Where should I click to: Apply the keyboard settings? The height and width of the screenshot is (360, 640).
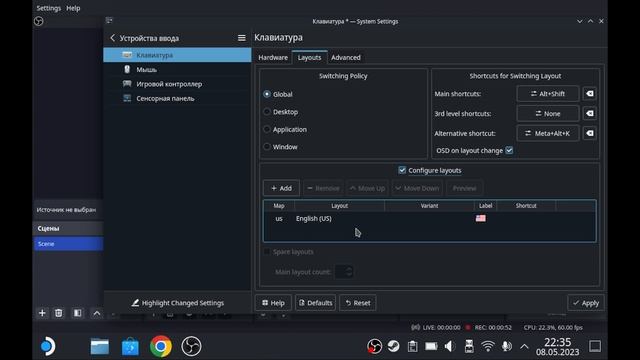(x=585, y=303)
